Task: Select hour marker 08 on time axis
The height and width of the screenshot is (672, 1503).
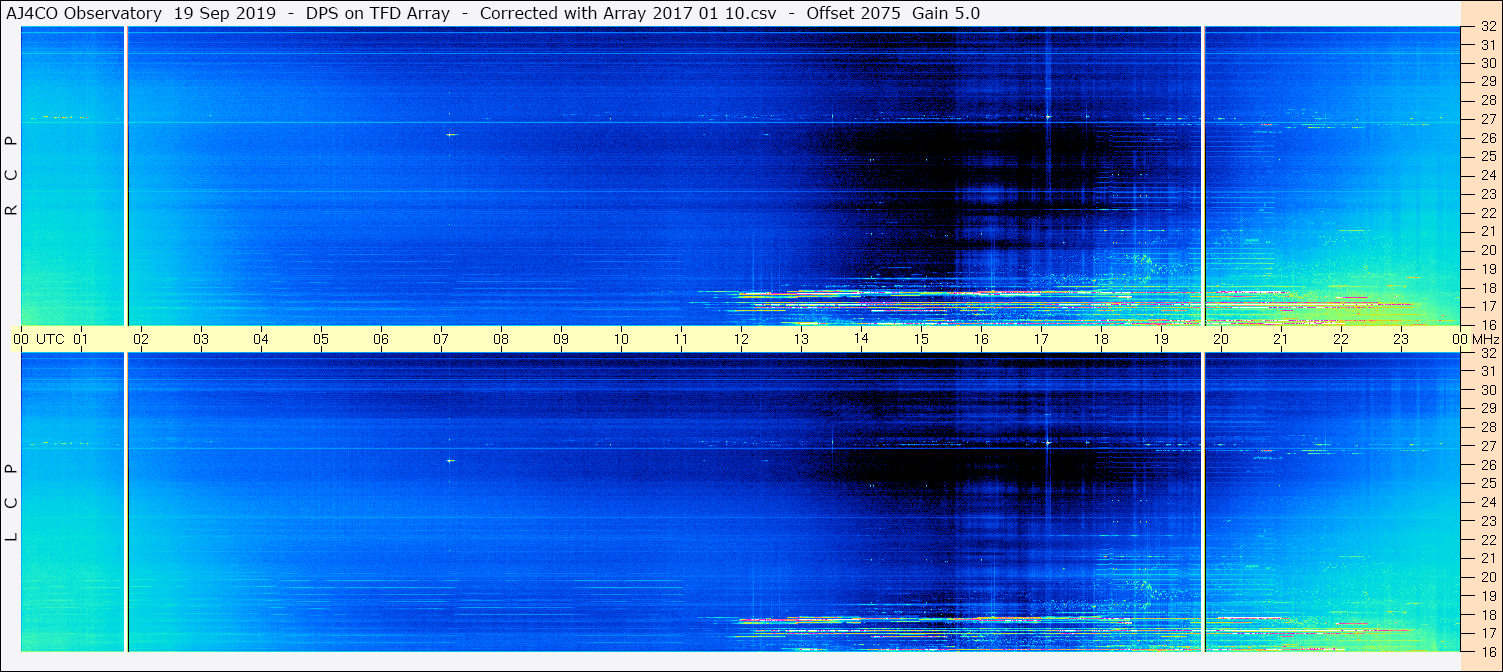Action: [x=501, y=340]
